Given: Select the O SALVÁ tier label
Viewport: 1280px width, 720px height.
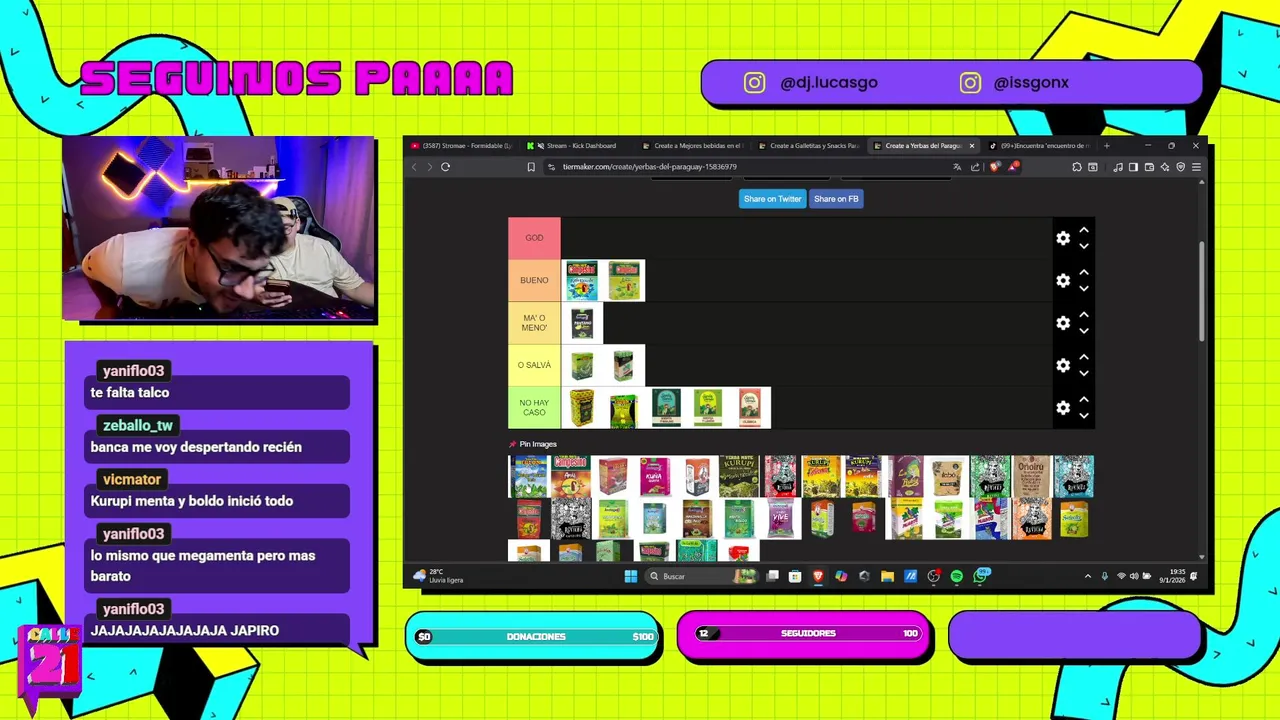Looking at the screenshot, I should pyautogui.click(x=534, y=365).
